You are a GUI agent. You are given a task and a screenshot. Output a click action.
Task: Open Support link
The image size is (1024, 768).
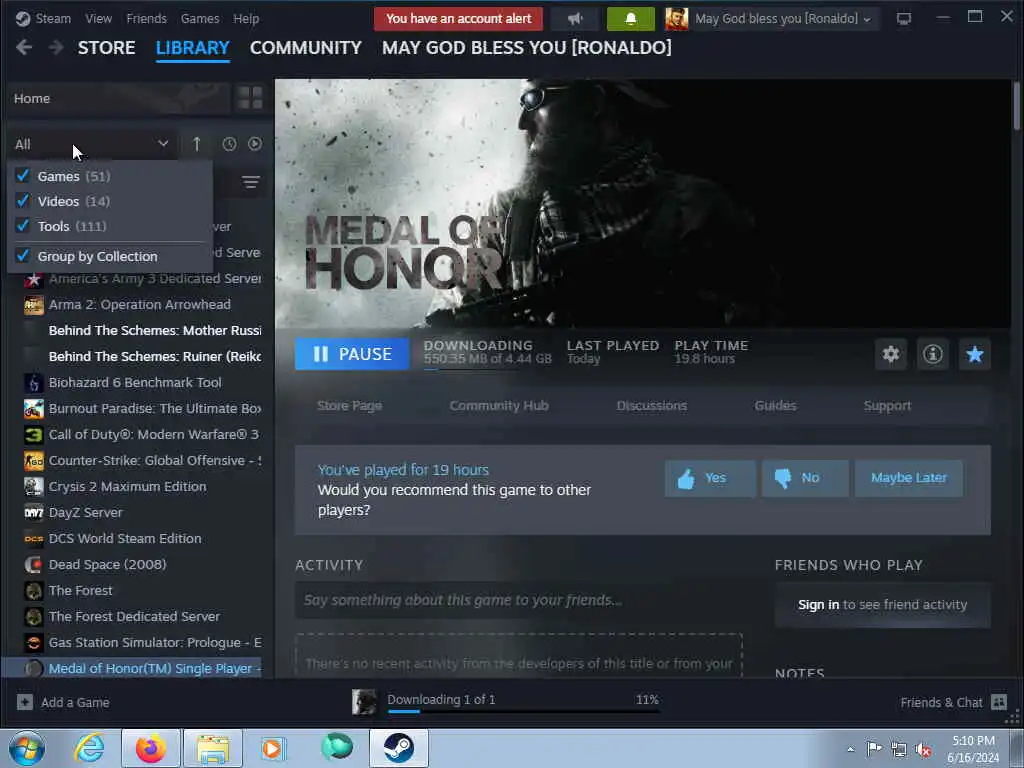(887, 406)
